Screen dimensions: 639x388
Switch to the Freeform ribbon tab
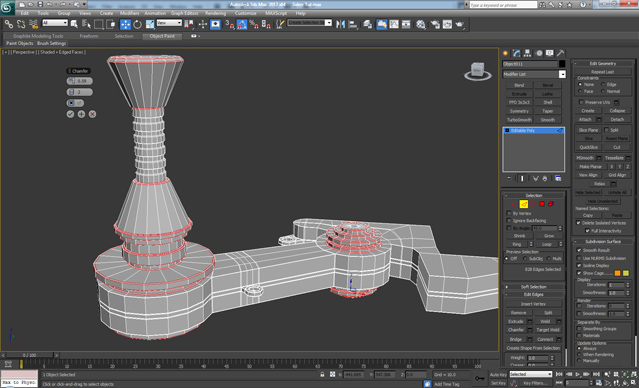[x=89, y=36]
